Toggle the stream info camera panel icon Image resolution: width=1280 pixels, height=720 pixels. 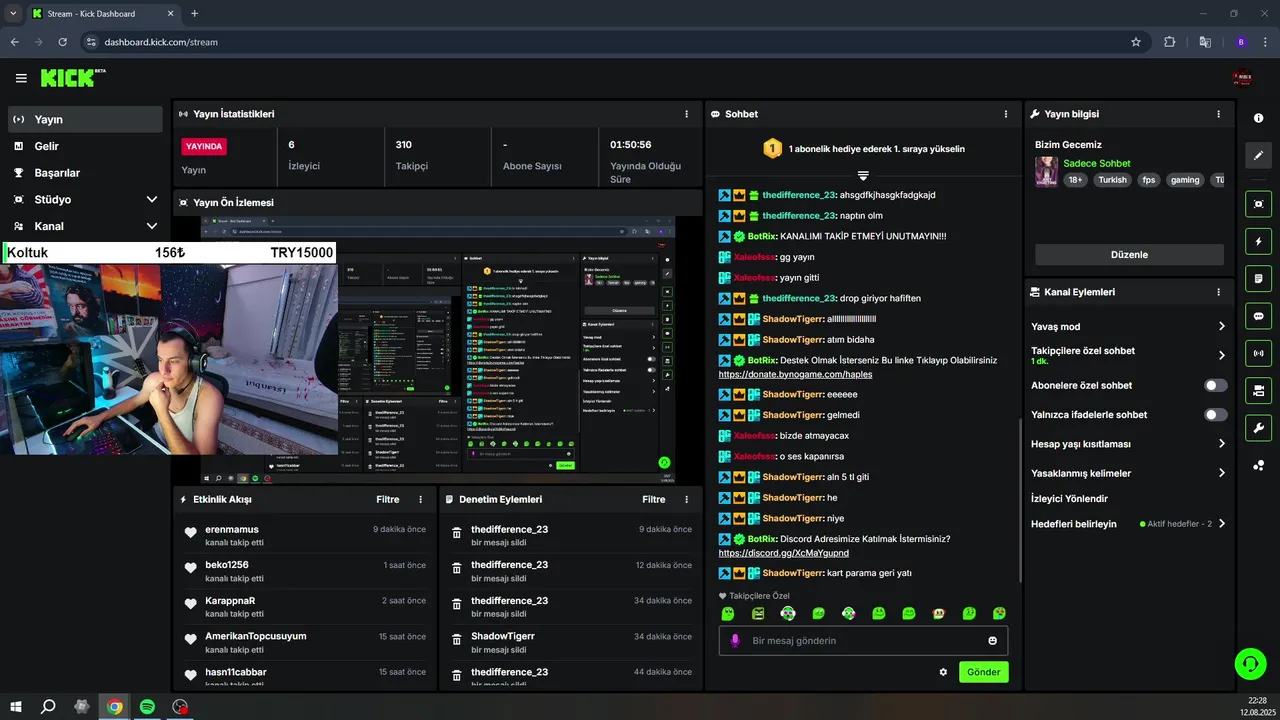pos(1258,390)
